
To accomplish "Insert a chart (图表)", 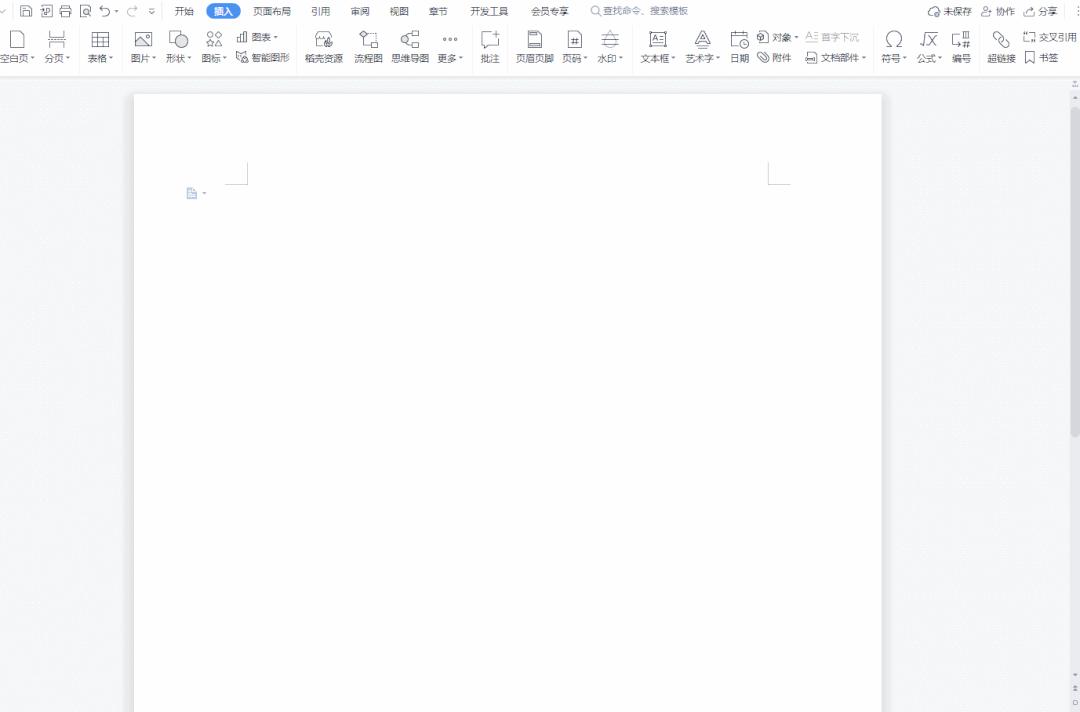I will coord(257,37).
